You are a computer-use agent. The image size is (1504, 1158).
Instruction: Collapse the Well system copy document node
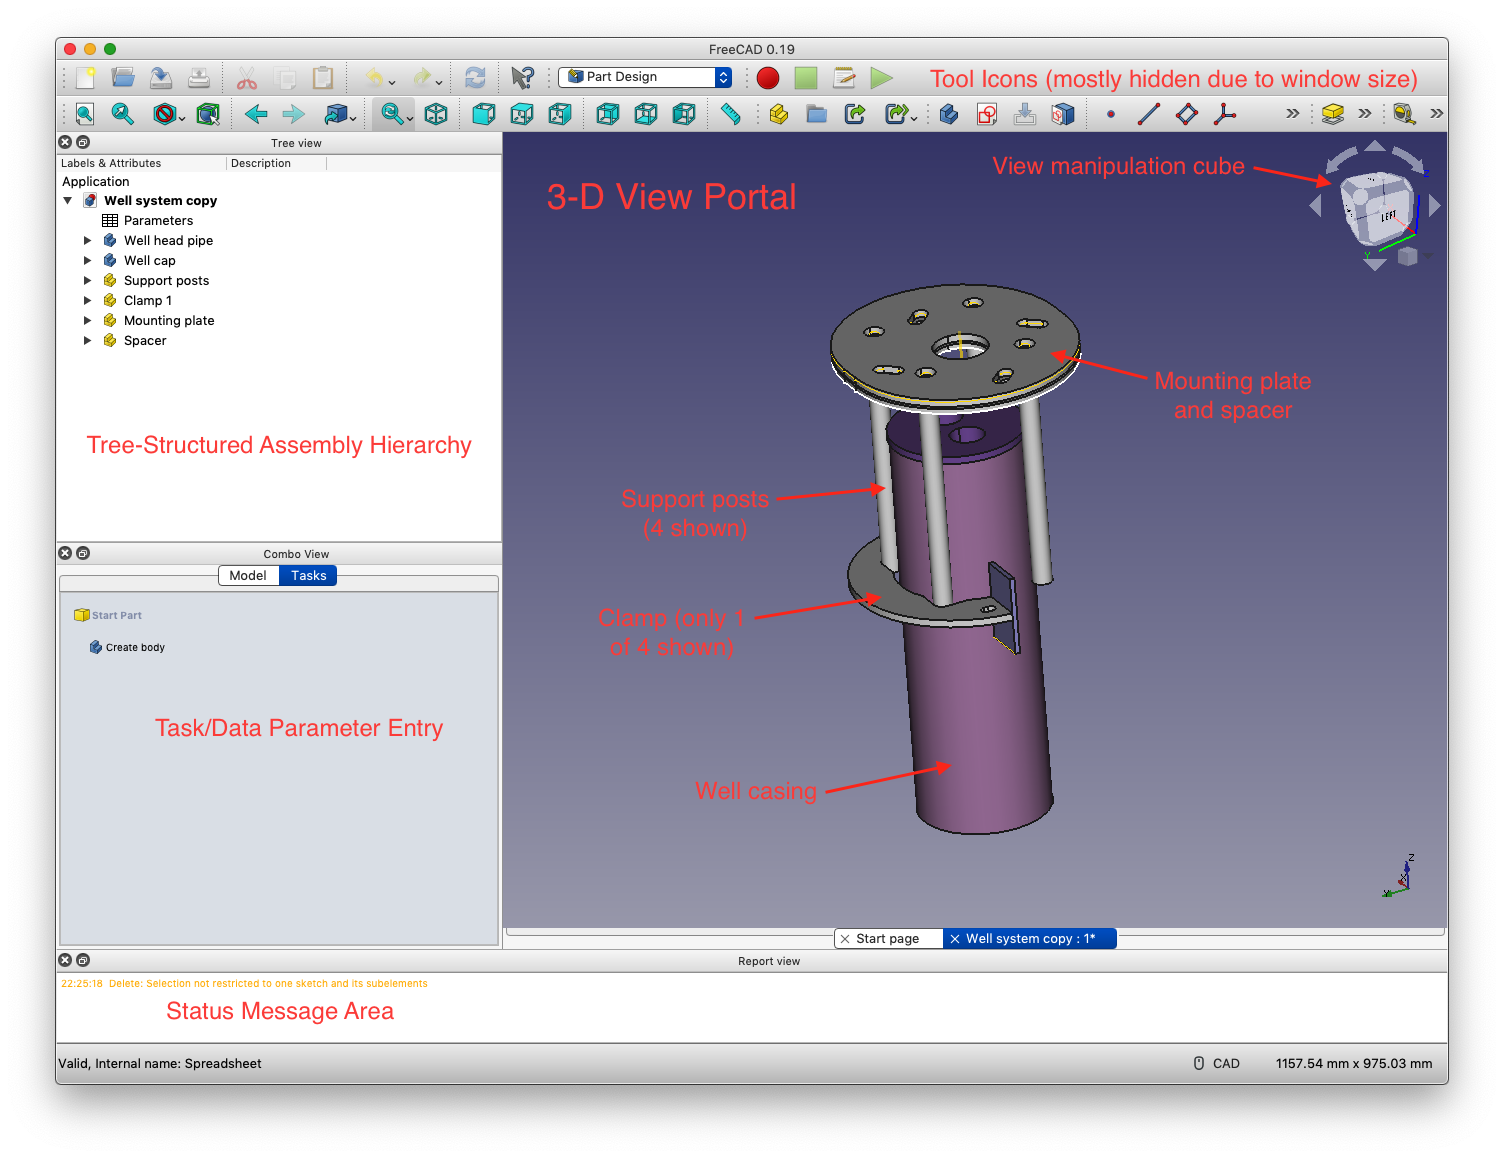click(x=68, y=201)
